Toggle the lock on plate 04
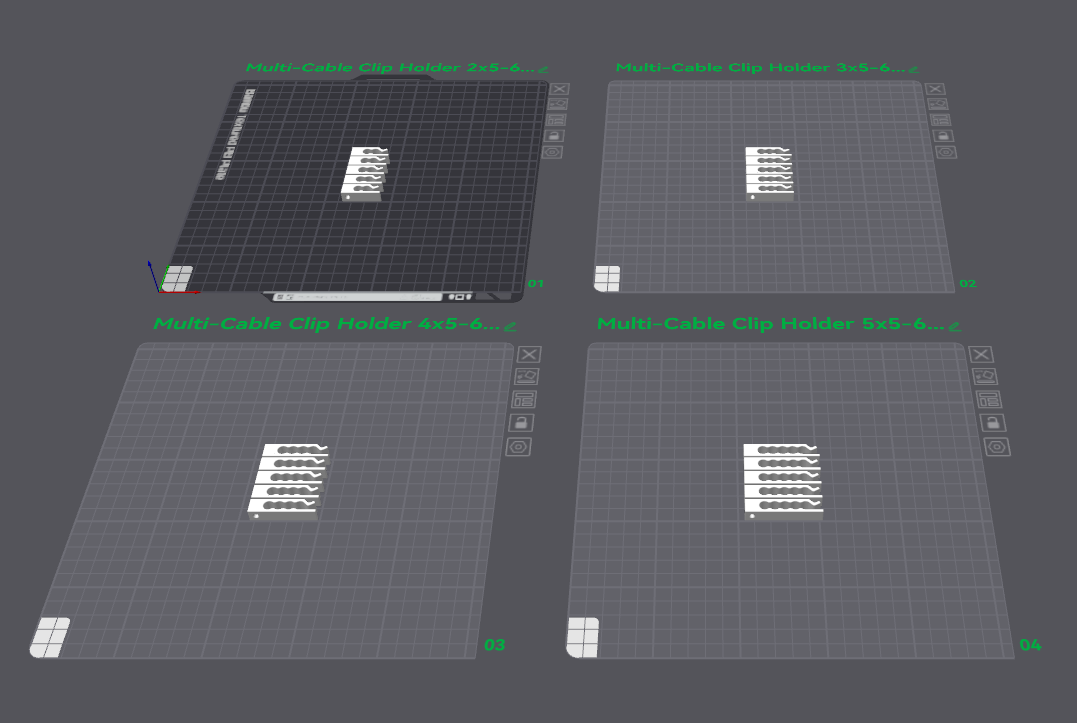 pyautogui.click(x=993, y=423)
